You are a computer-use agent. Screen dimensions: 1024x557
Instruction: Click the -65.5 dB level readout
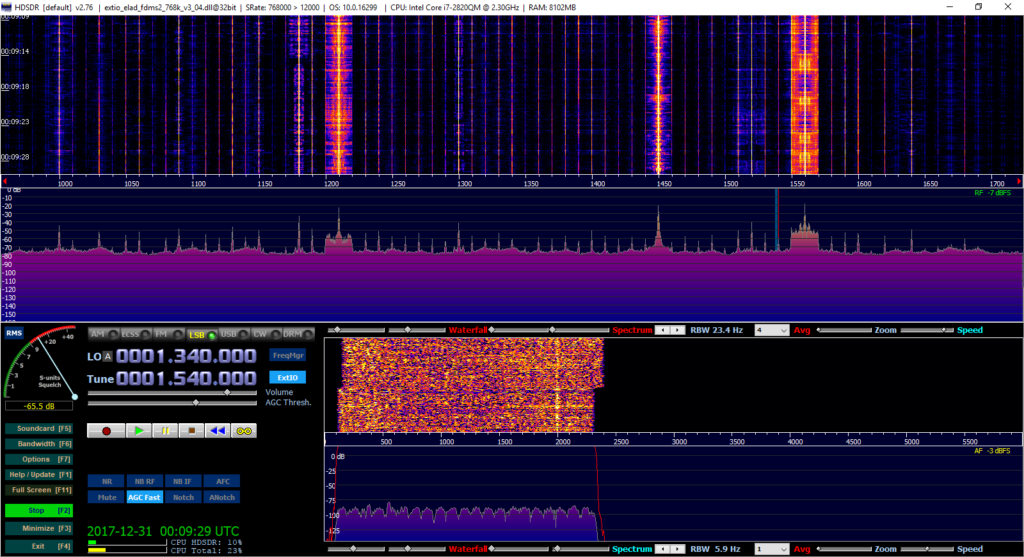point(39,406)
